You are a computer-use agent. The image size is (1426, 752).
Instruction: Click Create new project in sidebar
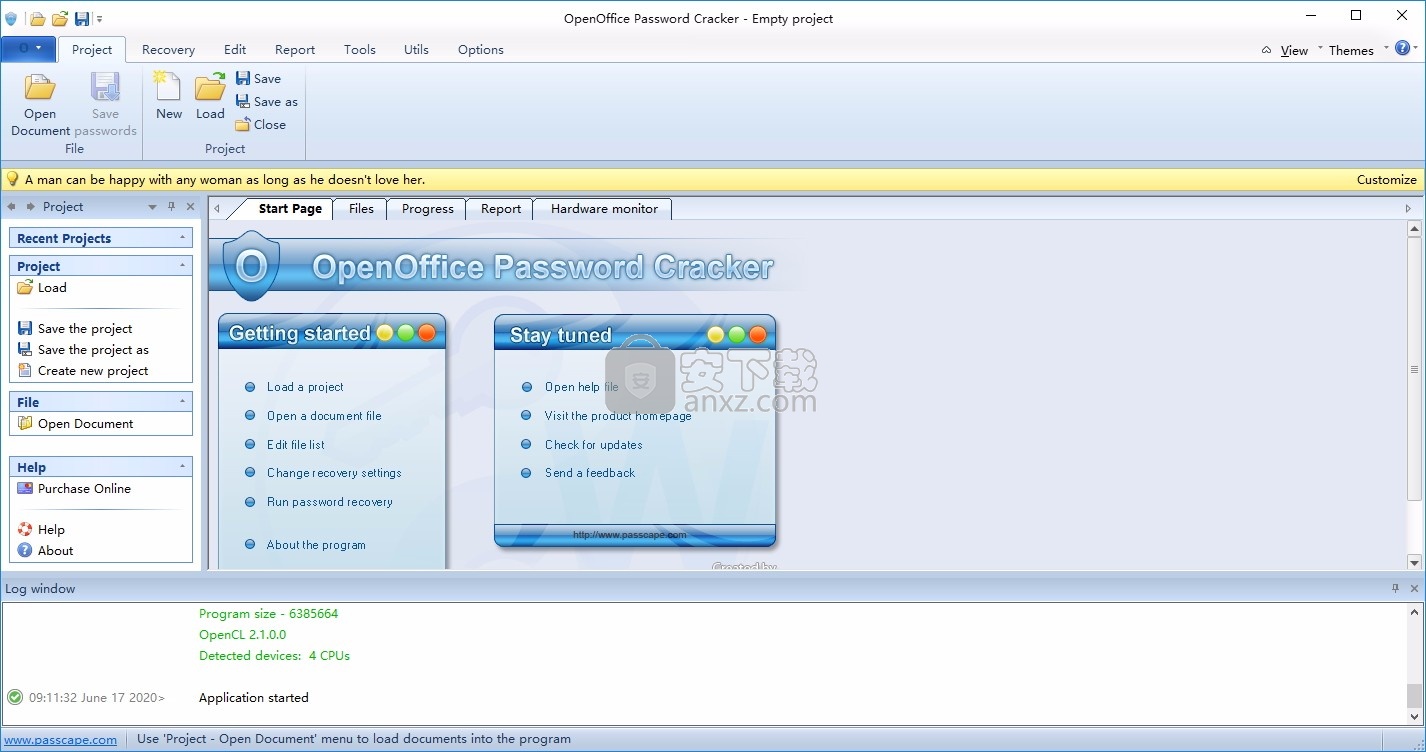pos(83,370)
